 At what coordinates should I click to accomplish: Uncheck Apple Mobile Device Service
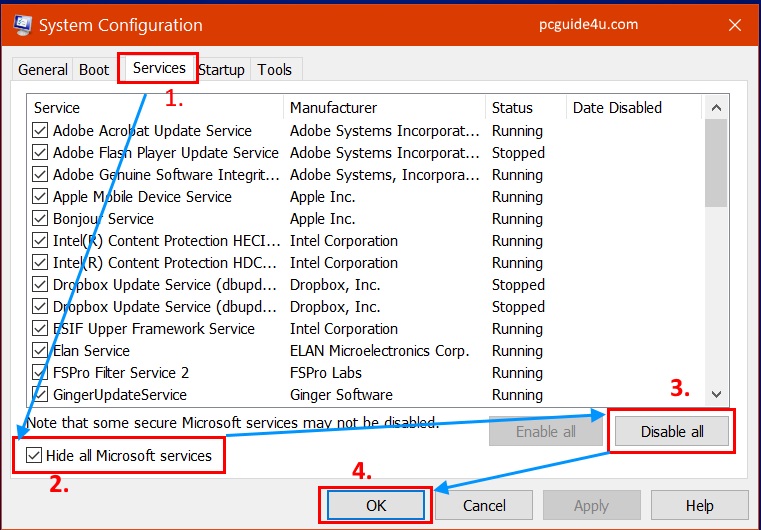40,197
